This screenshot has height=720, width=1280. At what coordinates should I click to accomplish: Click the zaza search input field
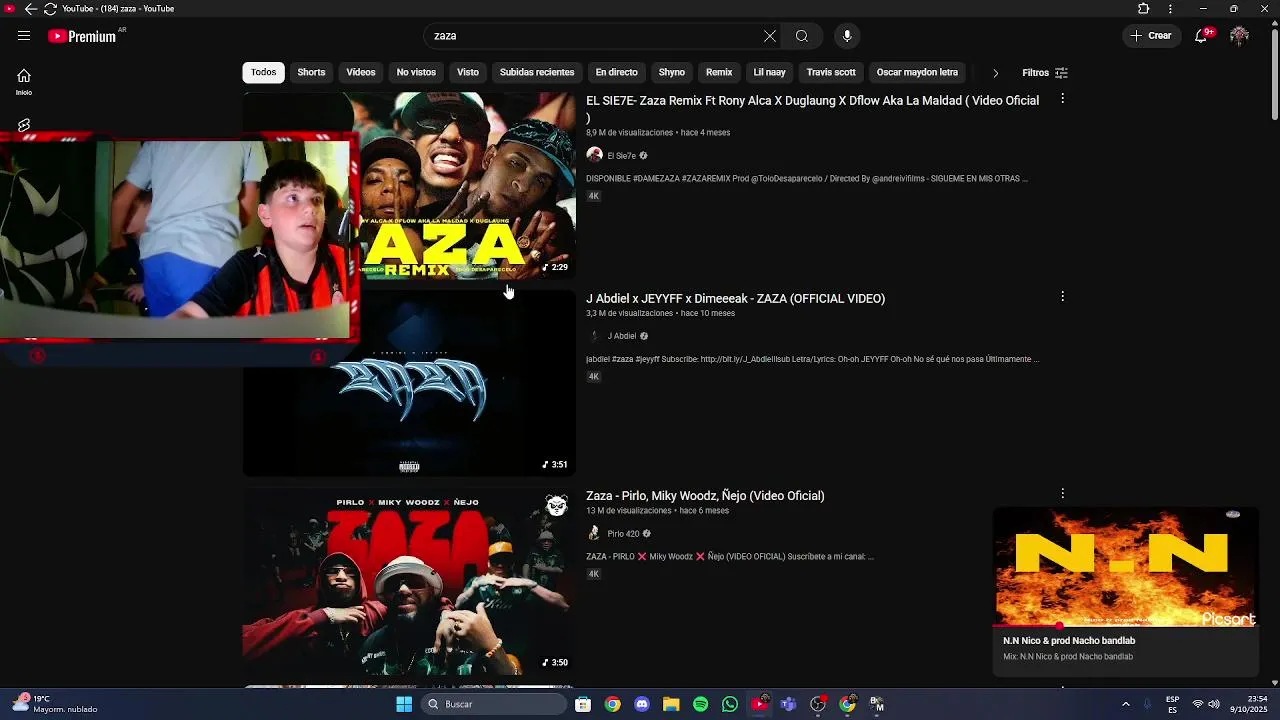click(595, 36)
